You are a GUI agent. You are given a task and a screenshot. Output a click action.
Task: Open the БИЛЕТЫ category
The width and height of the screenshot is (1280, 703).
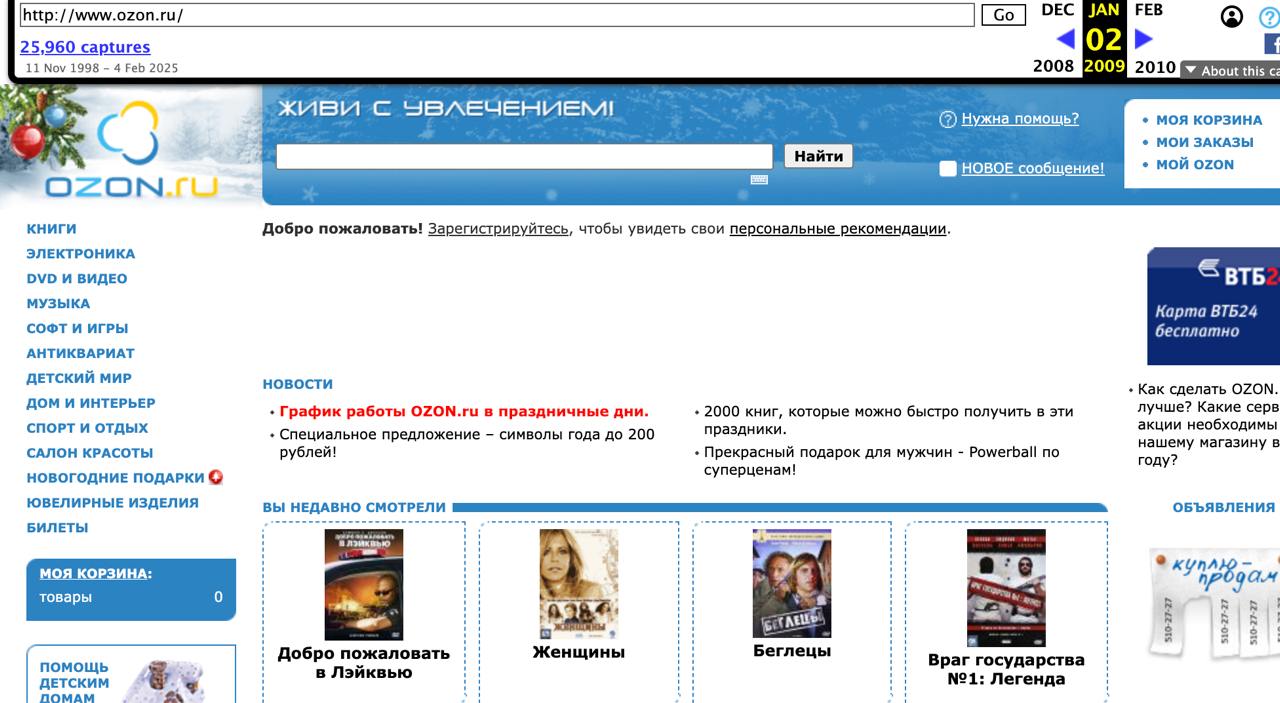point(57,528)
